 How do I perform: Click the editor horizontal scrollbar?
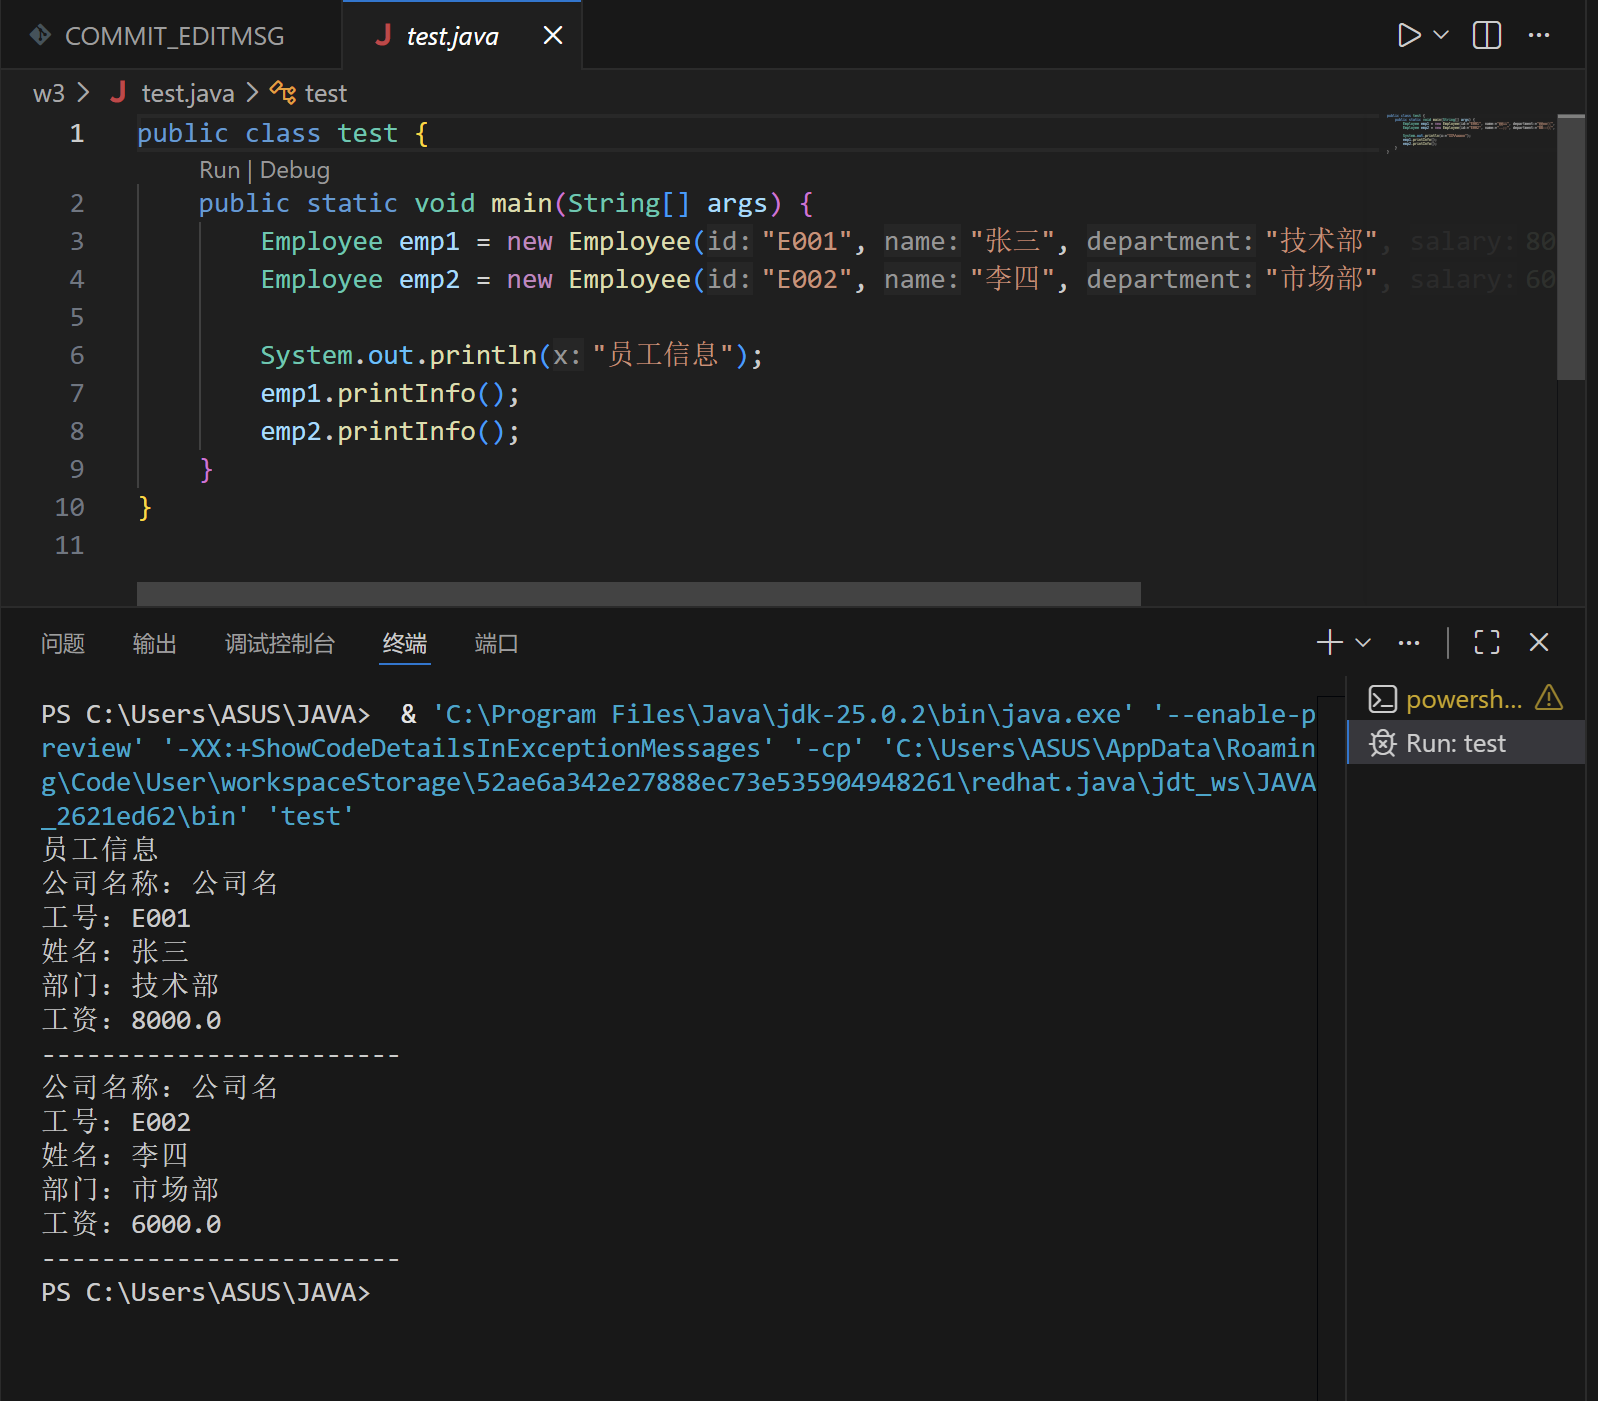pyautogui.click(x=638, y=594)
